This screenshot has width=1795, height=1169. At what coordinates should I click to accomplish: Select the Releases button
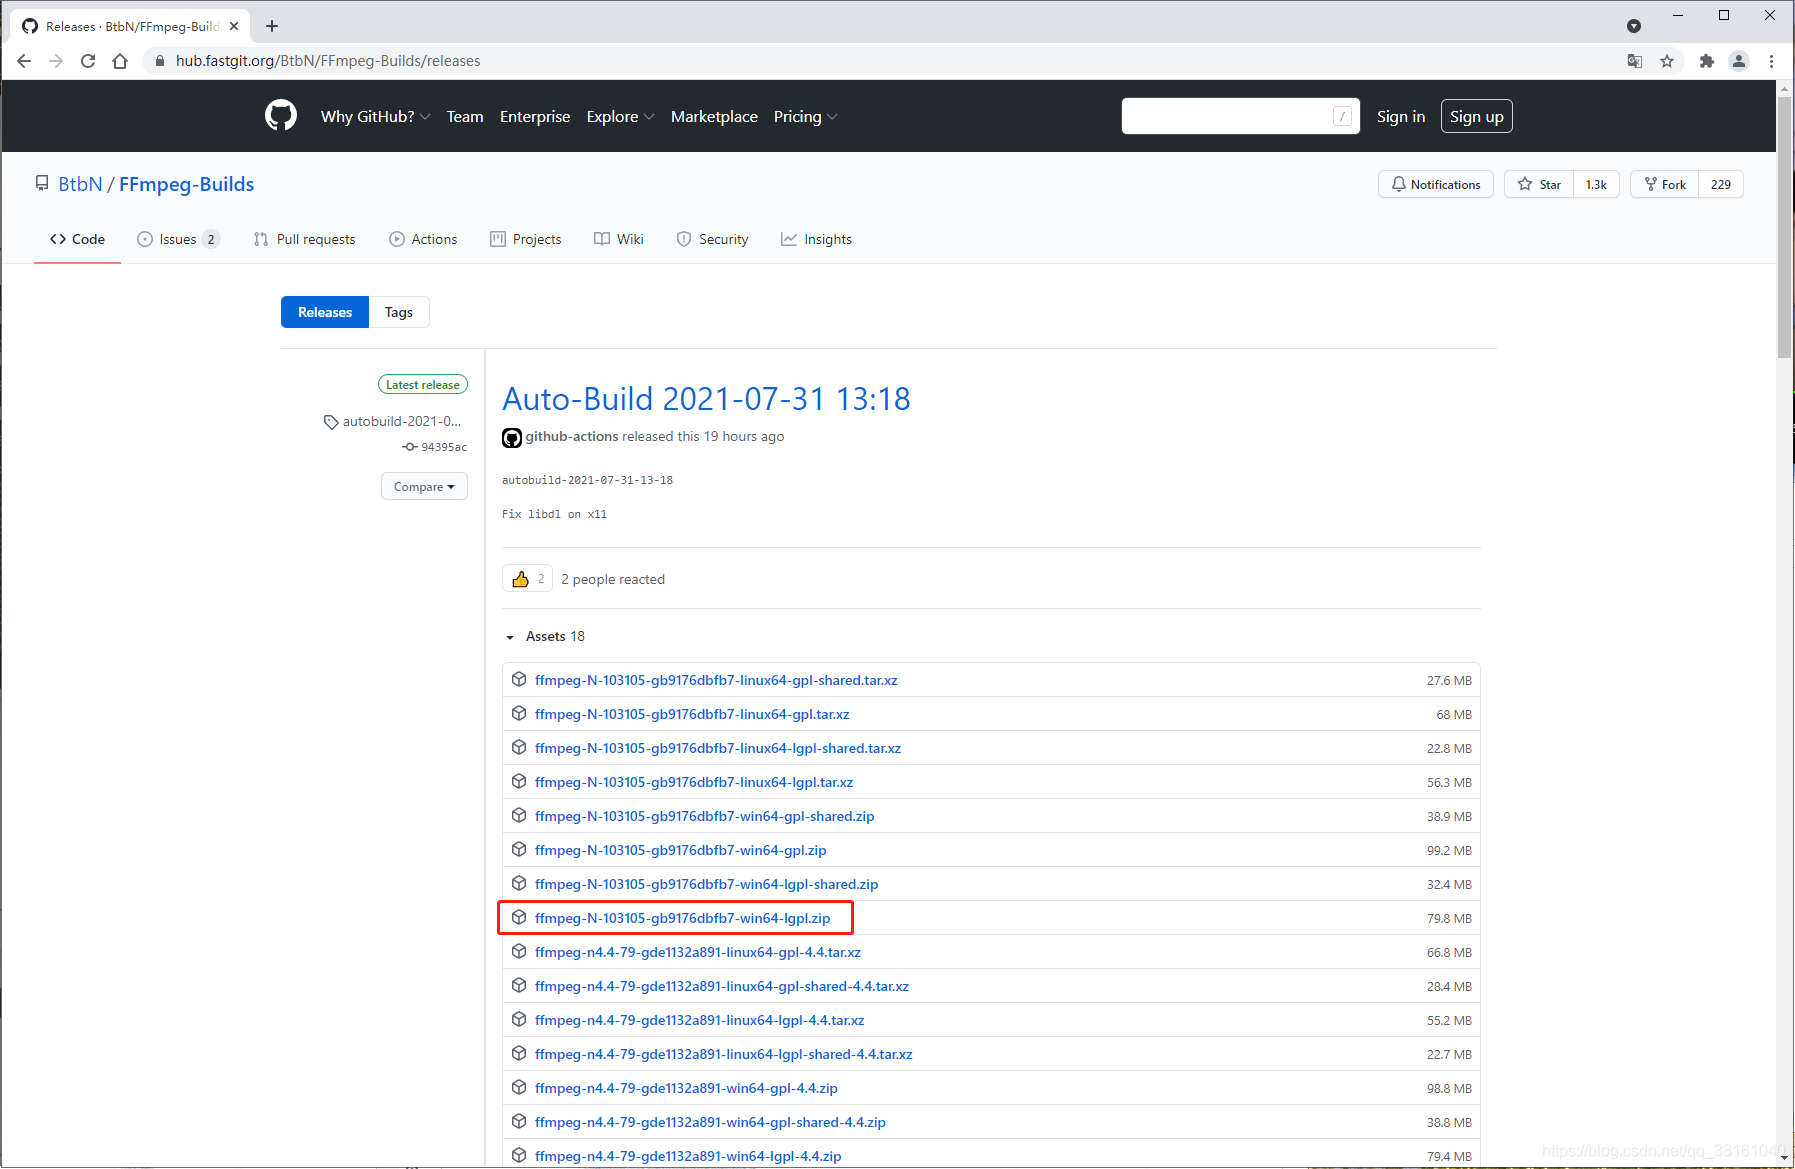[325, 312]
